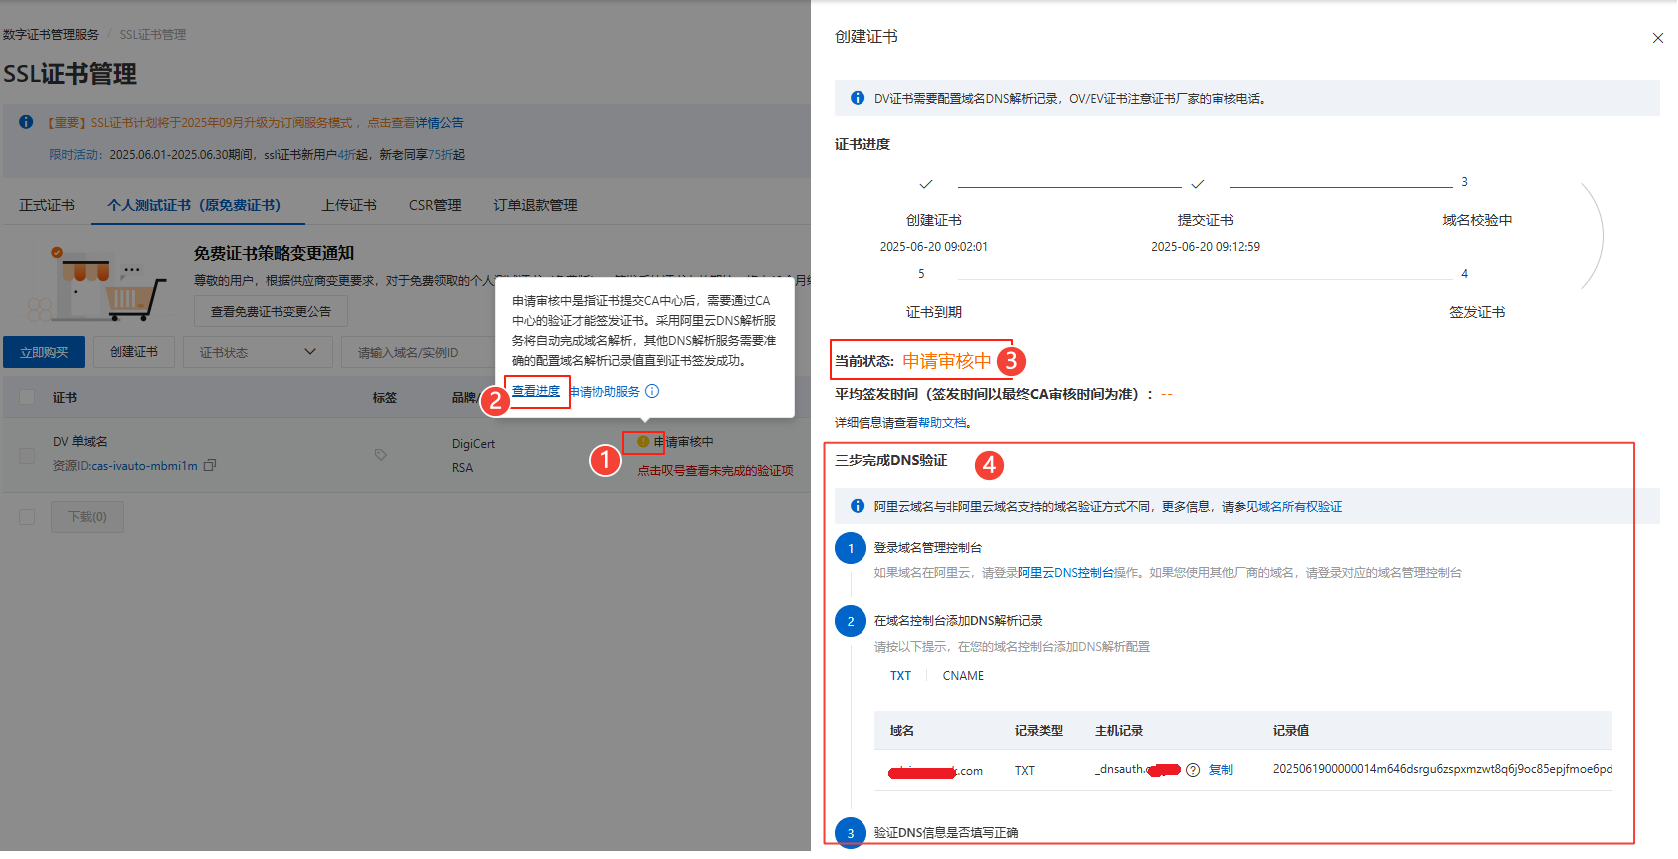1678x859 pixels.
Task: Click the 提交证书 completed checkmark step
Action: (1198, 184)
